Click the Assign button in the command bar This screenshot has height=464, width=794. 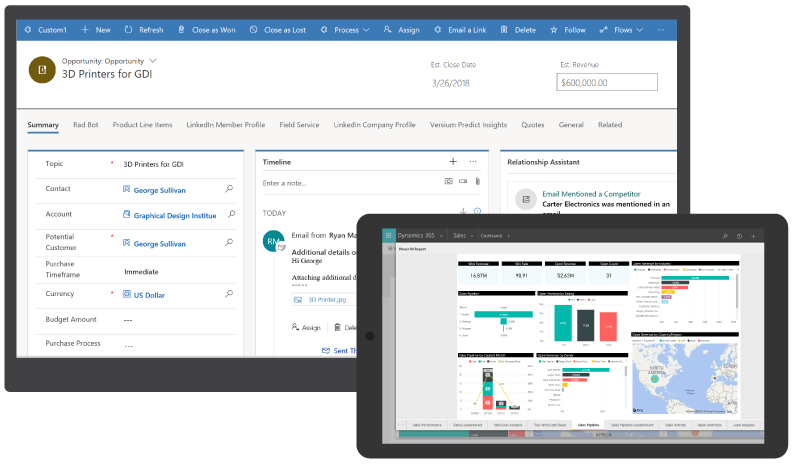pyautogui.click(x=402, y=30)
